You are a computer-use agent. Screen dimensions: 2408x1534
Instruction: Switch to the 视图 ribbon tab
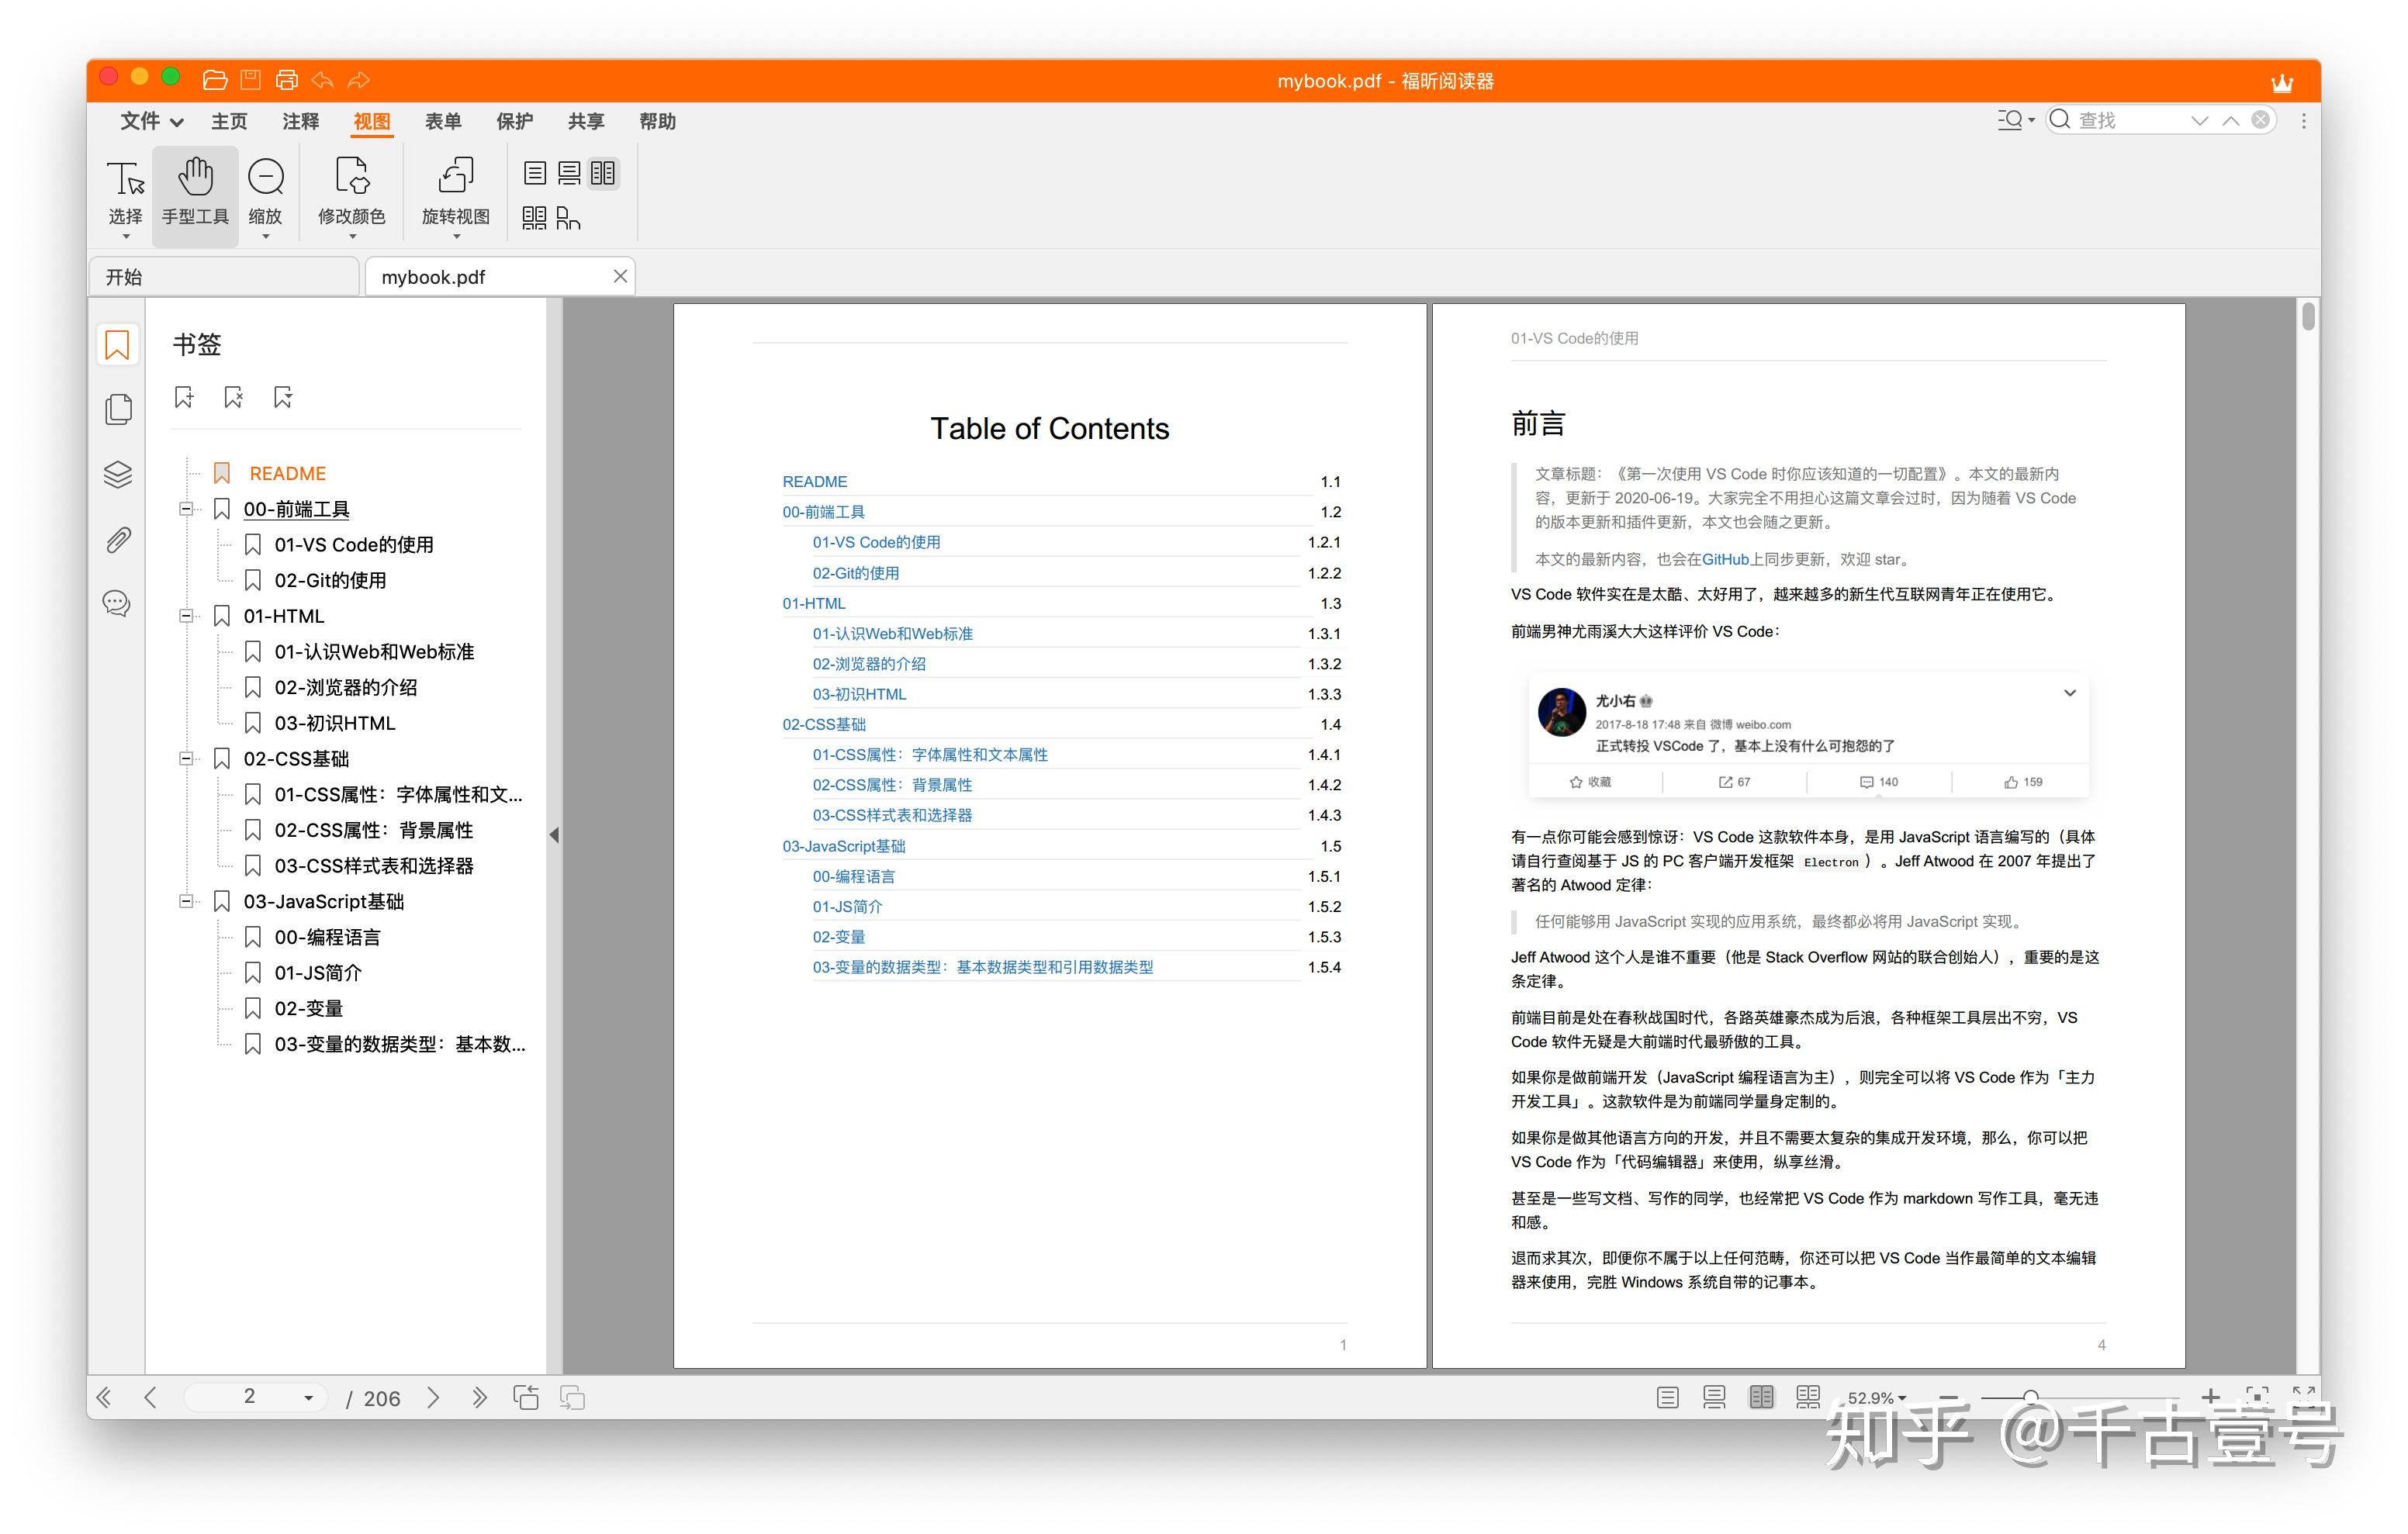point(371,121)
